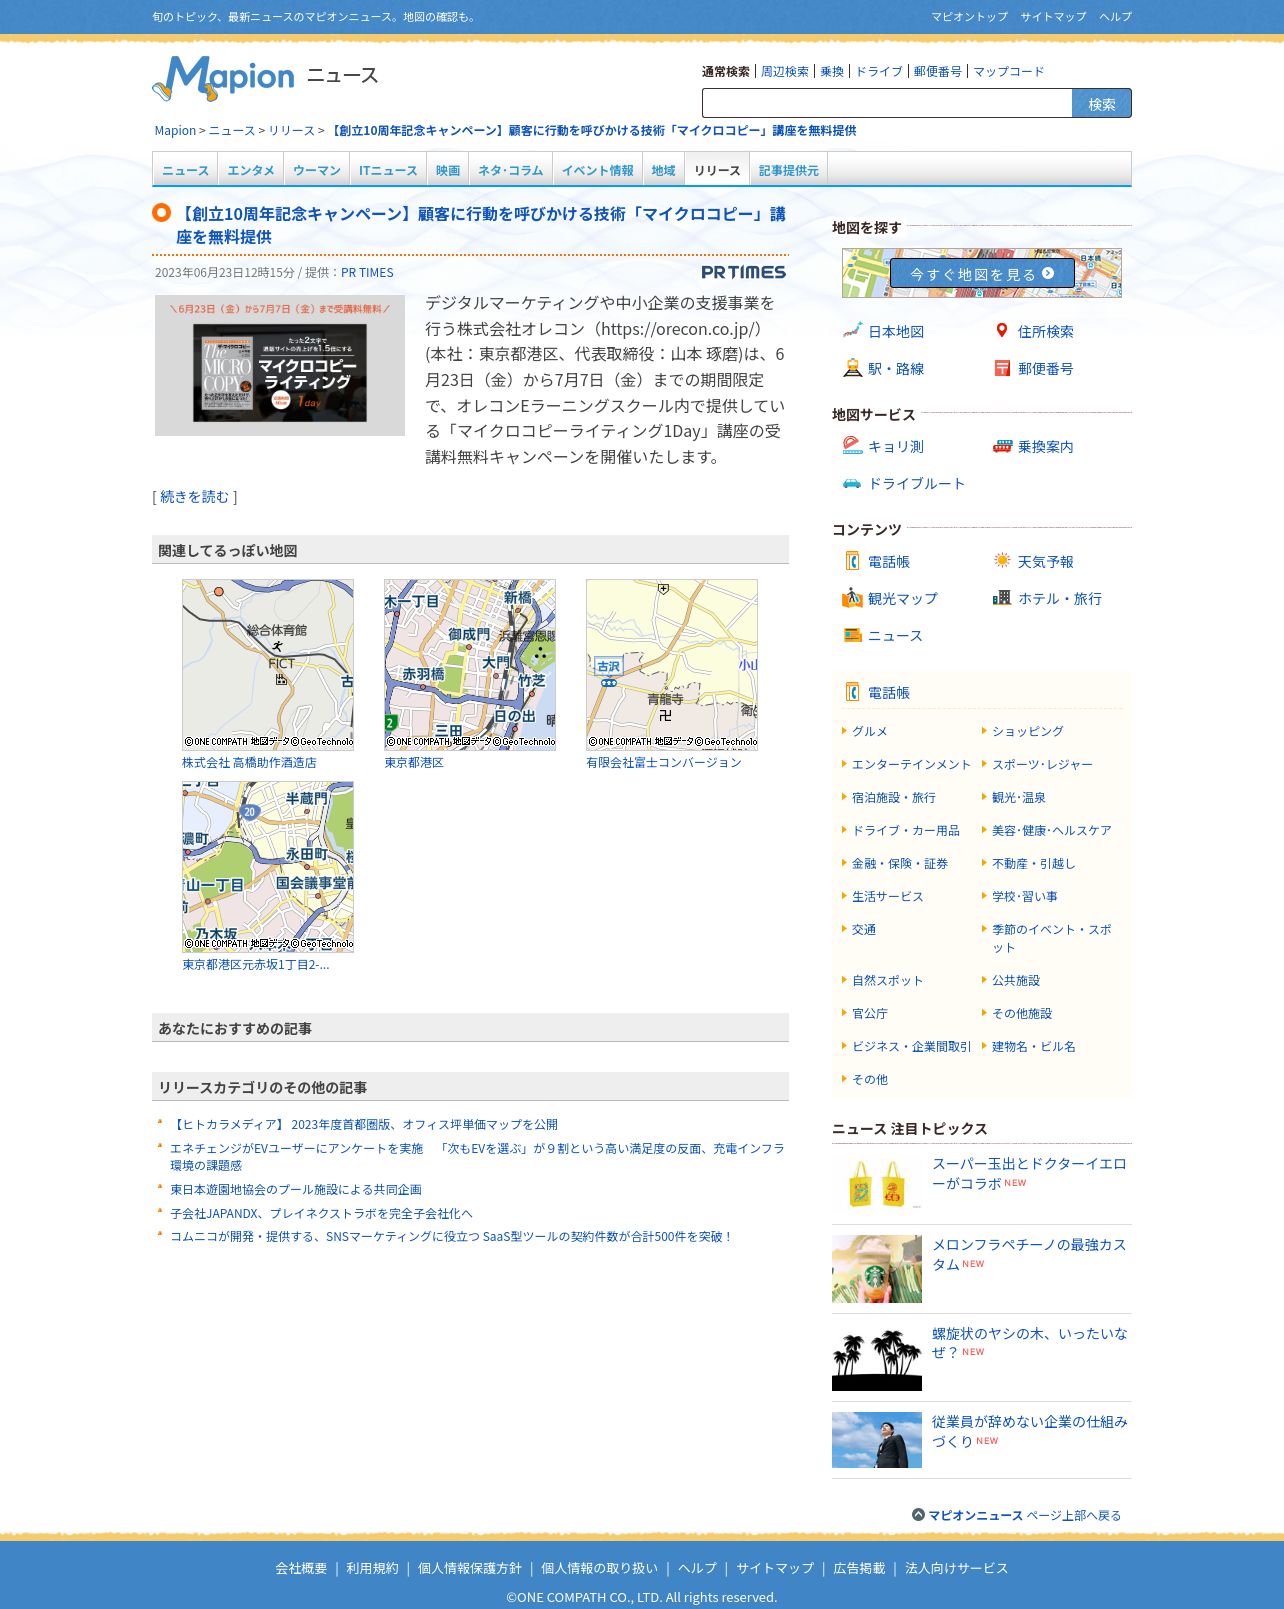The height and width of the screenshot is (1609, 1284).
Task: Select マップコード search mode
Action: (x=1008, y=71)
